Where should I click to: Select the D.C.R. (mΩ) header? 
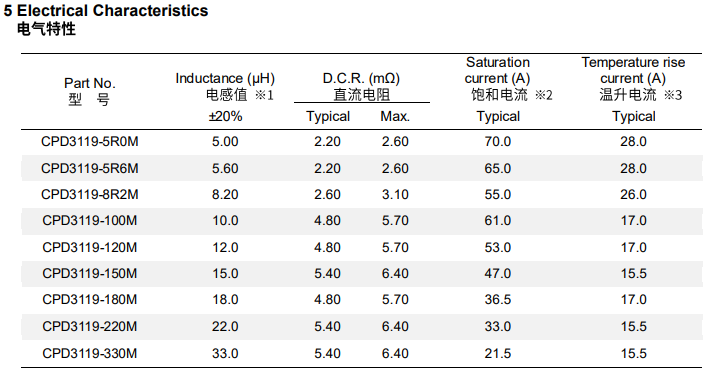(x=361, y=78)
